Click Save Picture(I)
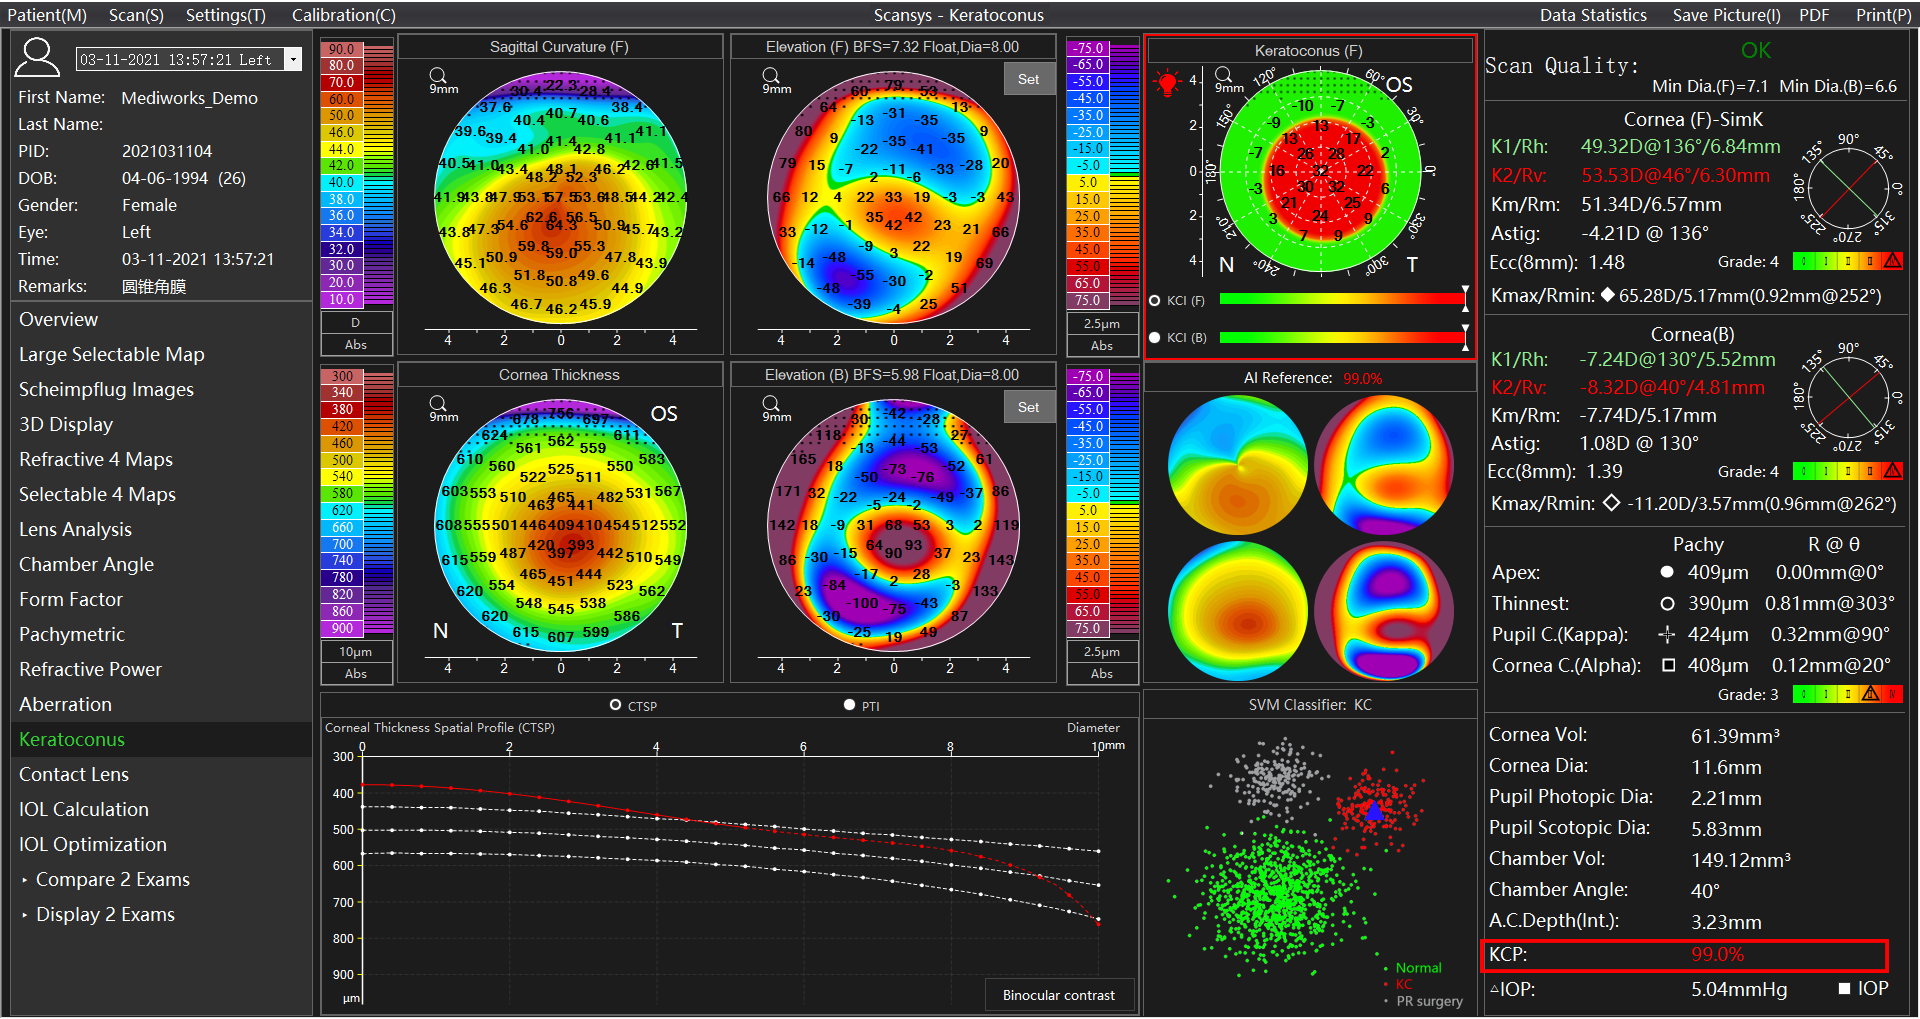The image size is (1920, 1019). pyautogui.click(x=1727, y=15)
